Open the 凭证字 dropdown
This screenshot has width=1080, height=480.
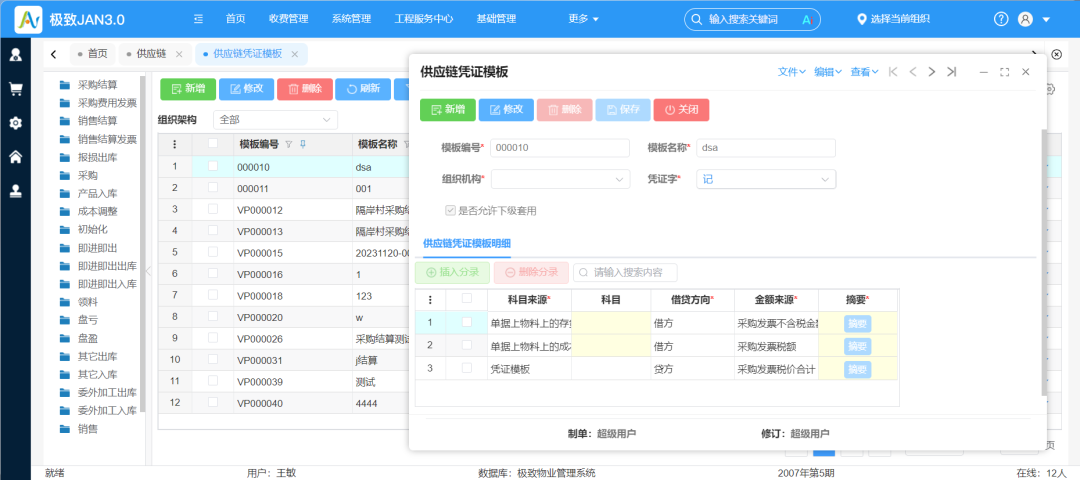(x=766, y=179)
